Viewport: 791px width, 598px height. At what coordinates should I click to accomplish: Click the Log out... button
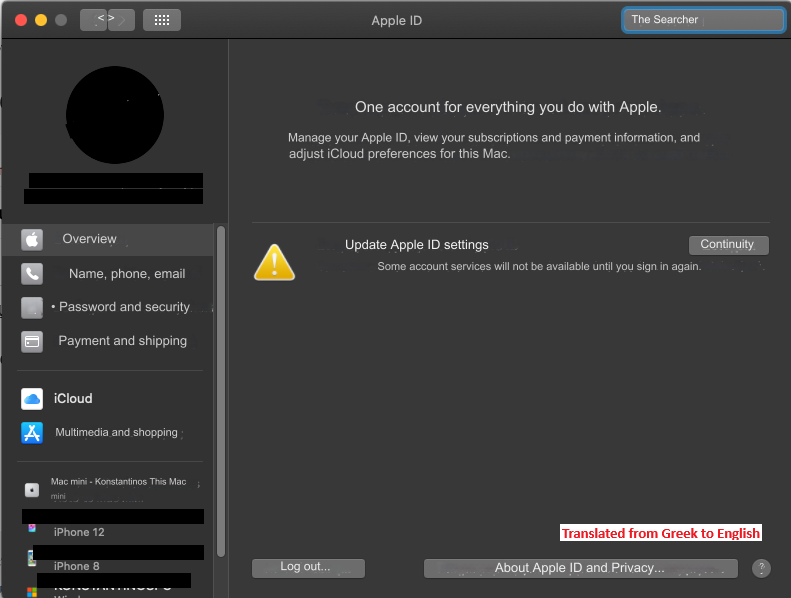tap(308, 568)
